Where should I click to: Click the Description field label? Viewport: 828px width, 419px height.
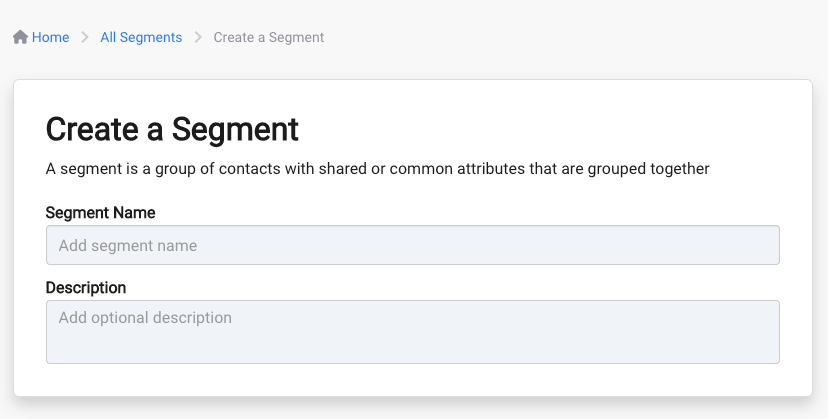pos(86,287)
